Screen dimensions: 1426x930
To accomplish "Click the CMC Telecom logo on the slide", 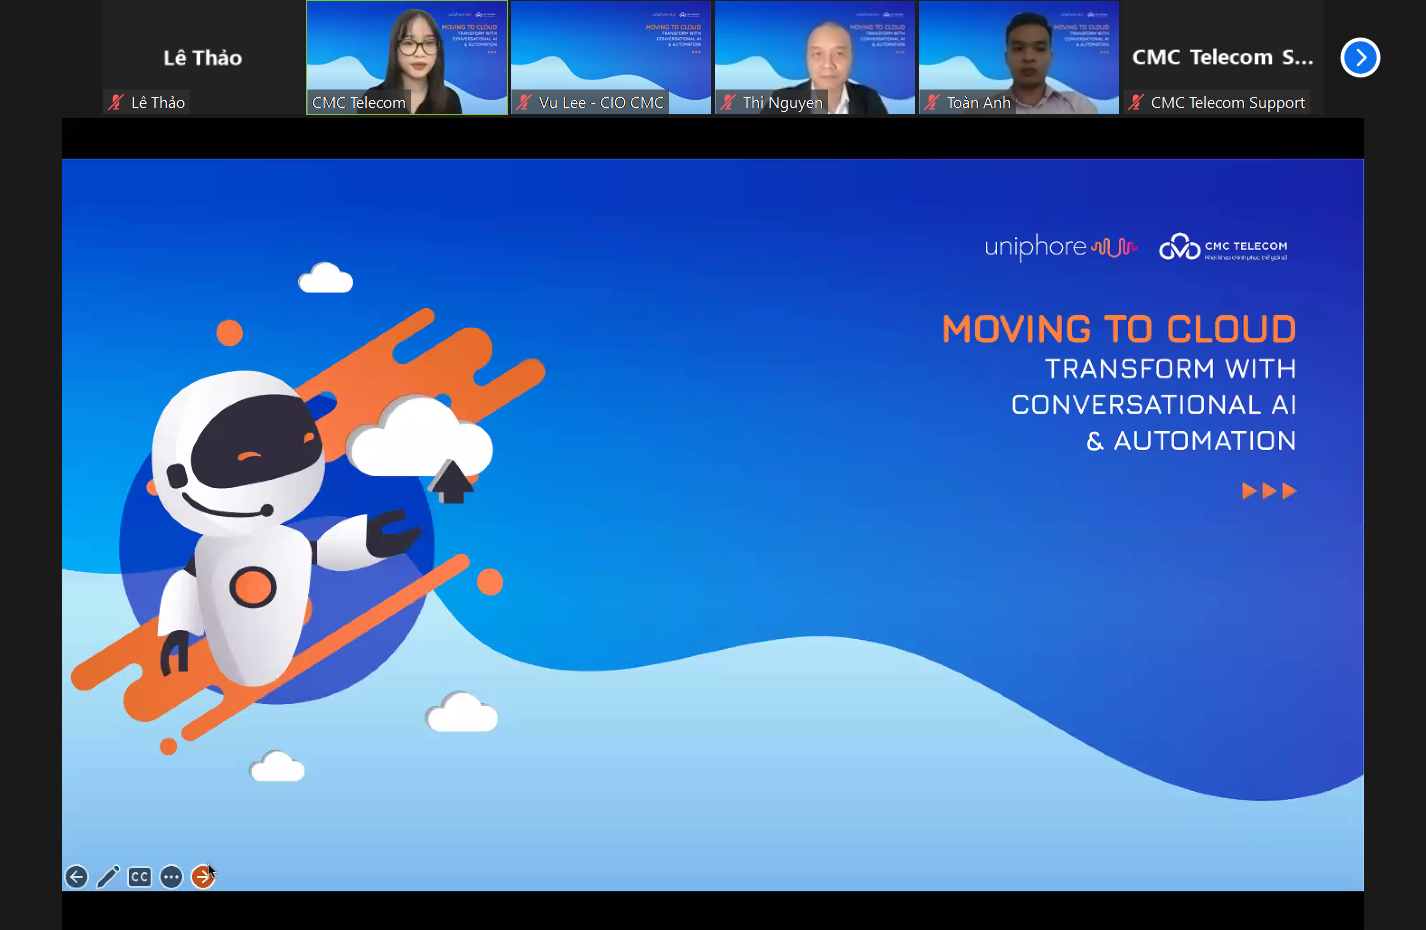I will click(x=1223, y=247).
